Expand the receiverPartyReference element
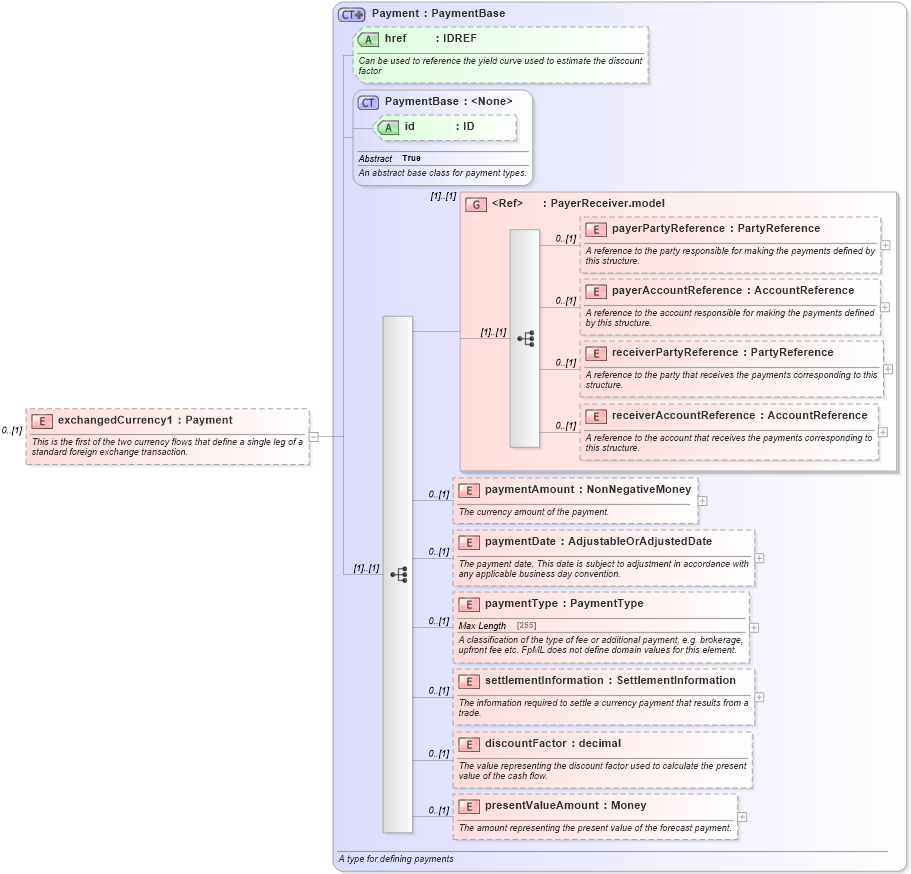 click(888, 369)
